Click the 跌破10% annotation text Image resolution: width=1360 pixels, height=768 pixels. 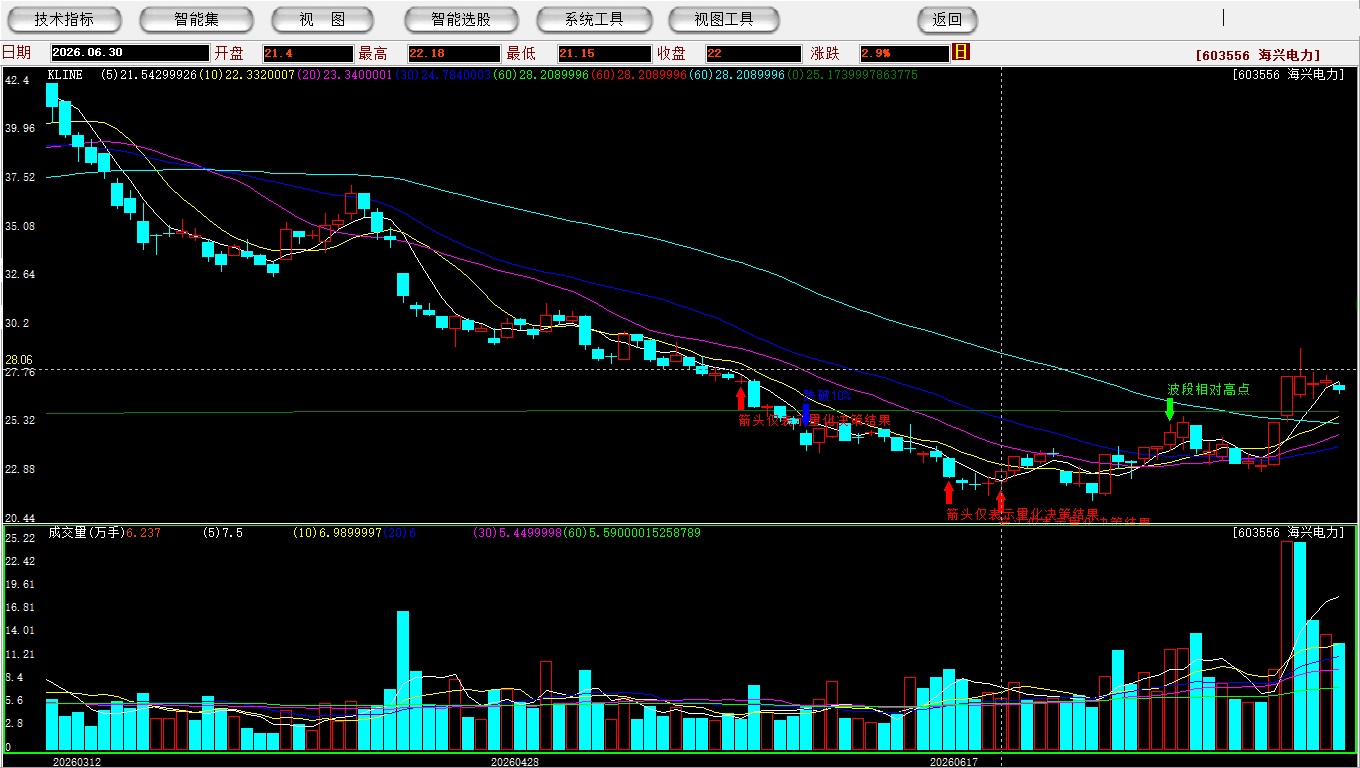click(x=827, y=395)
